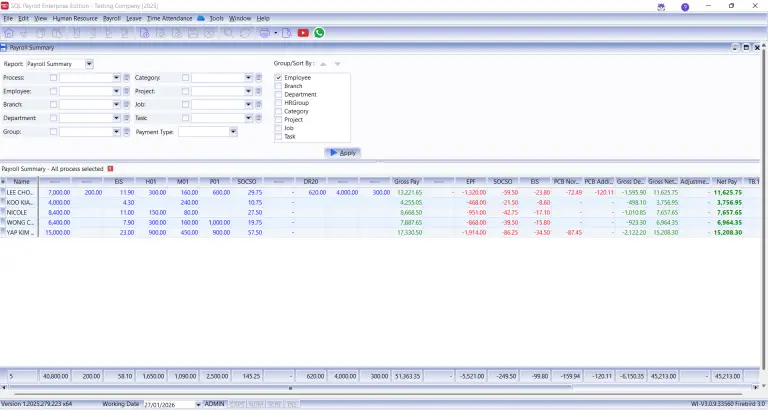
Task: Expand the Report dropdown
Action: point(89,64)
